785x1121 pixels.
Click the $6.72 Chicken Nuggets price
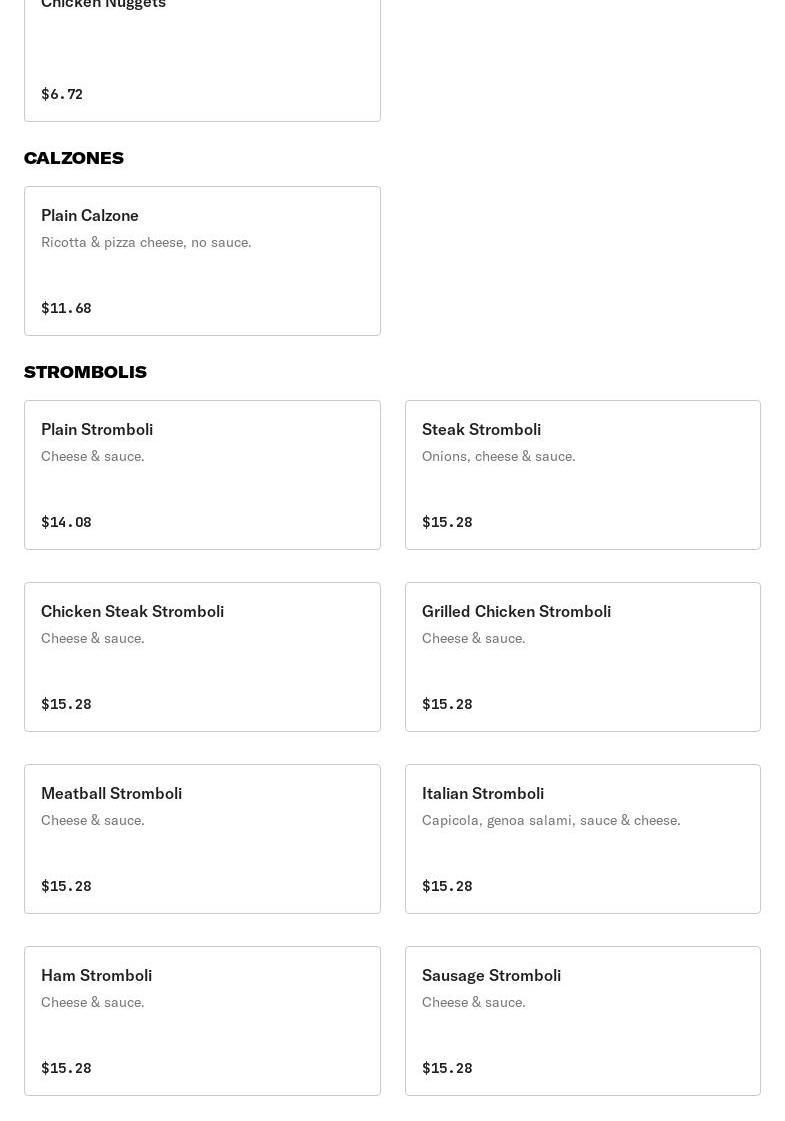(62, 94)
